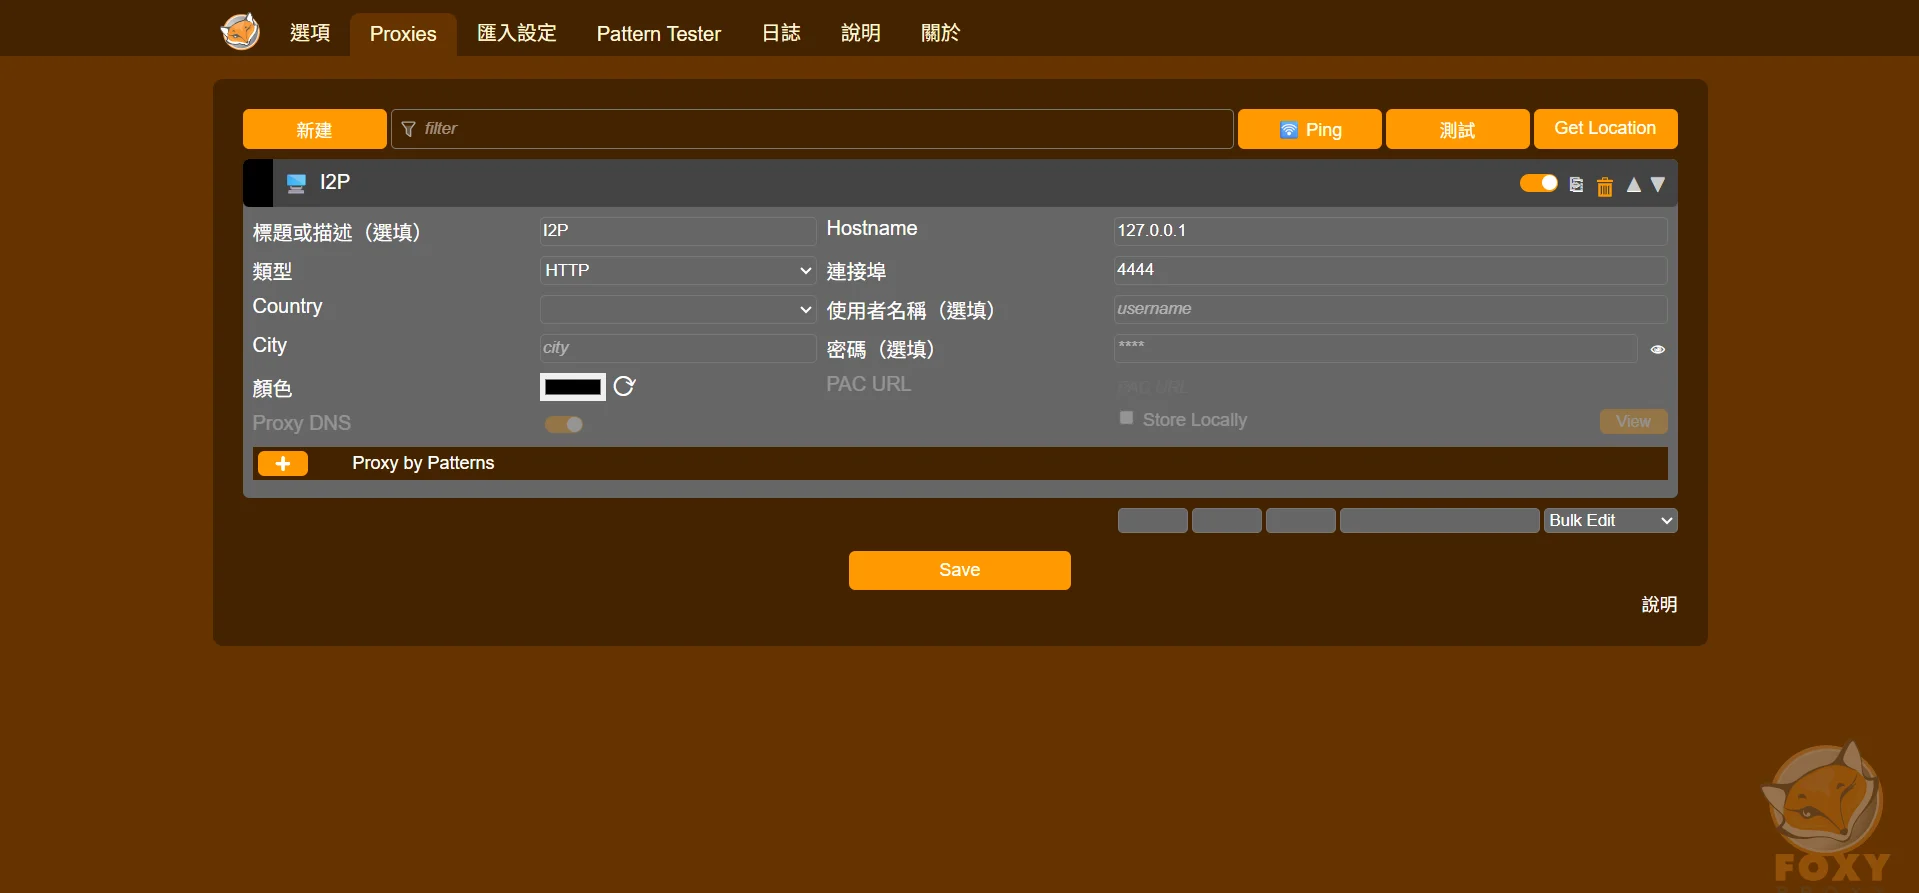Open the HTTP proxy type dropdown
1919x893 pixels.
677,271
